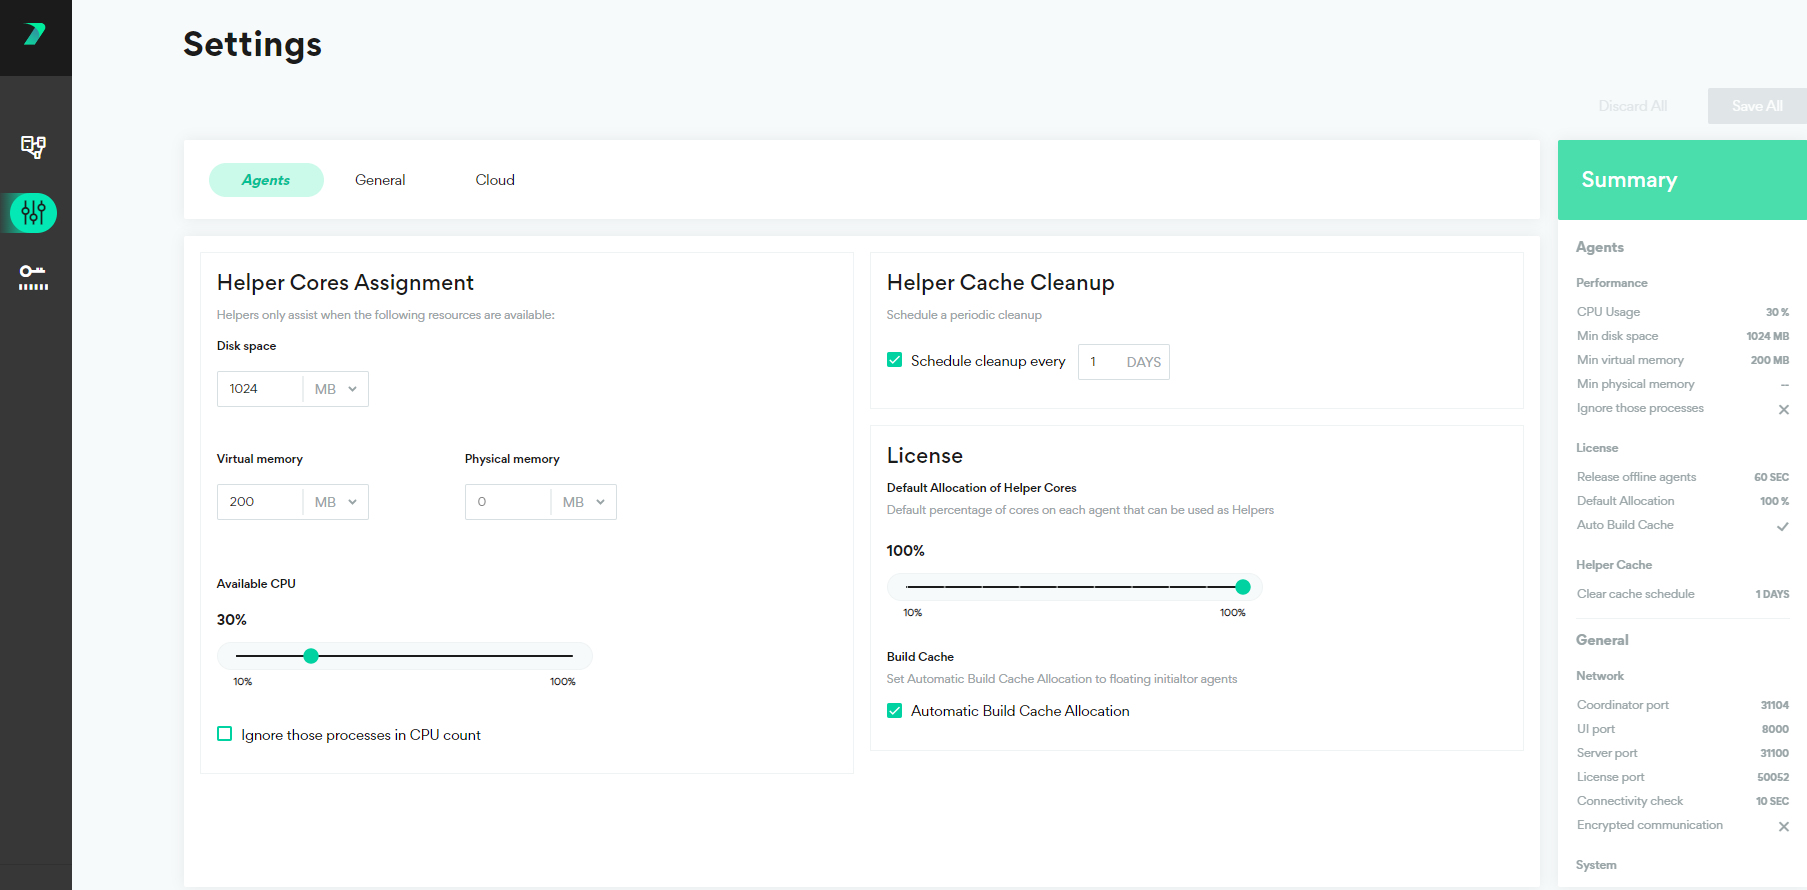
Task: Toggle the Schedule cleanup every checkbox
Action: coord(895,361)
